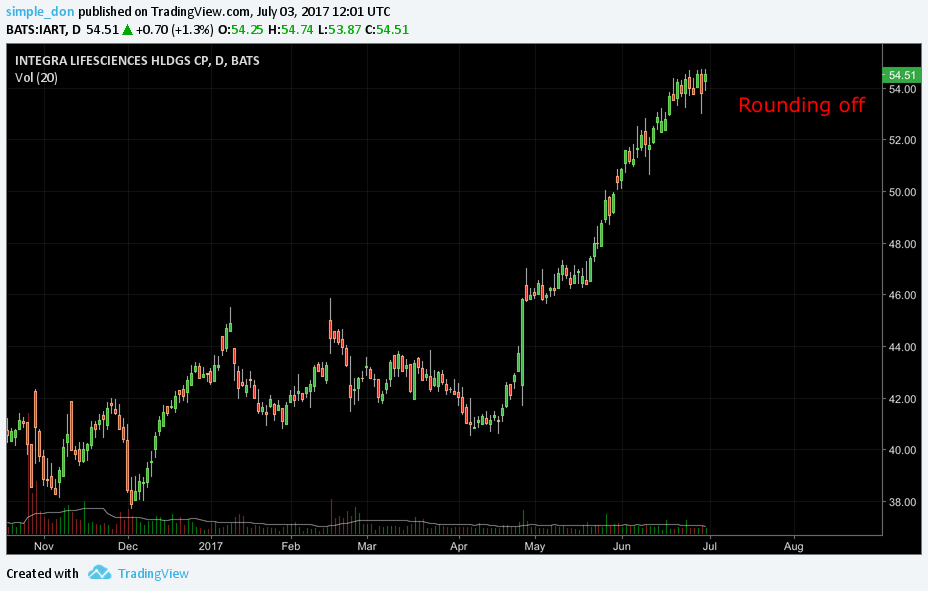Click the Nov date axis label
928x591 pixels.
(43, 546)
